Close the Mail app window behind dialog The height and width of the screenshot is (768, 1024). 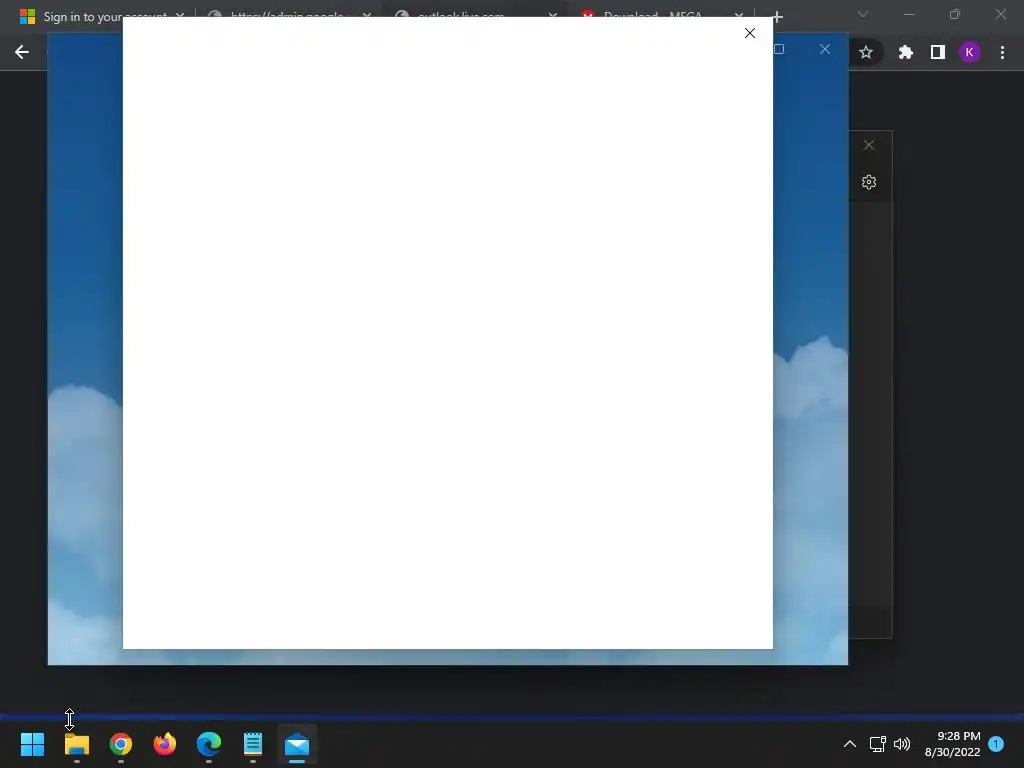tap(825, 49)
